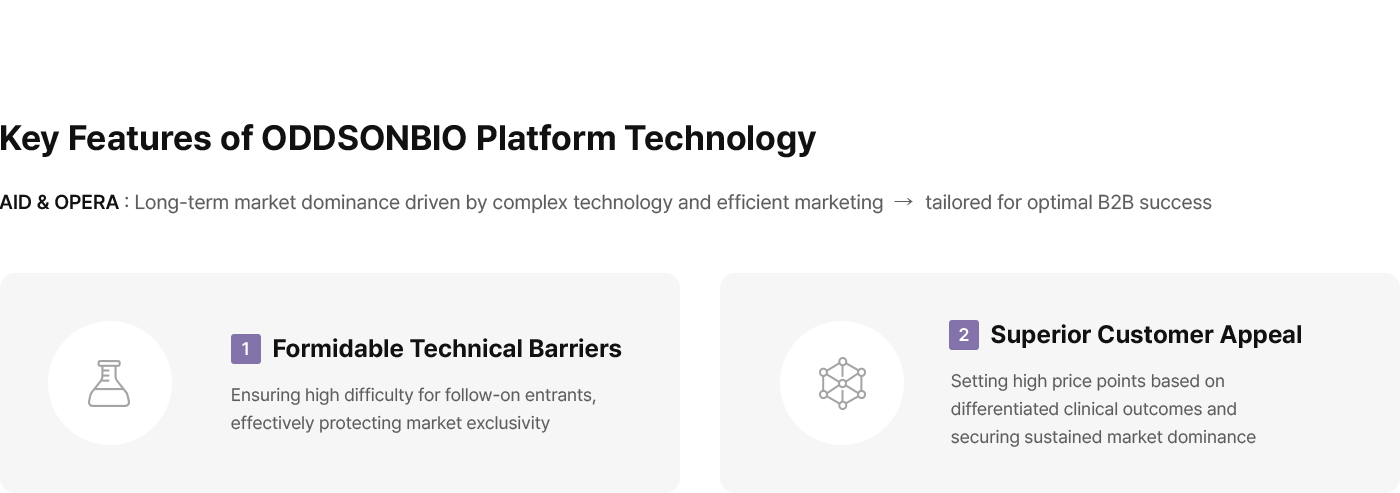
Task: Click the purple number 2 badge
Action: [964, 335]
